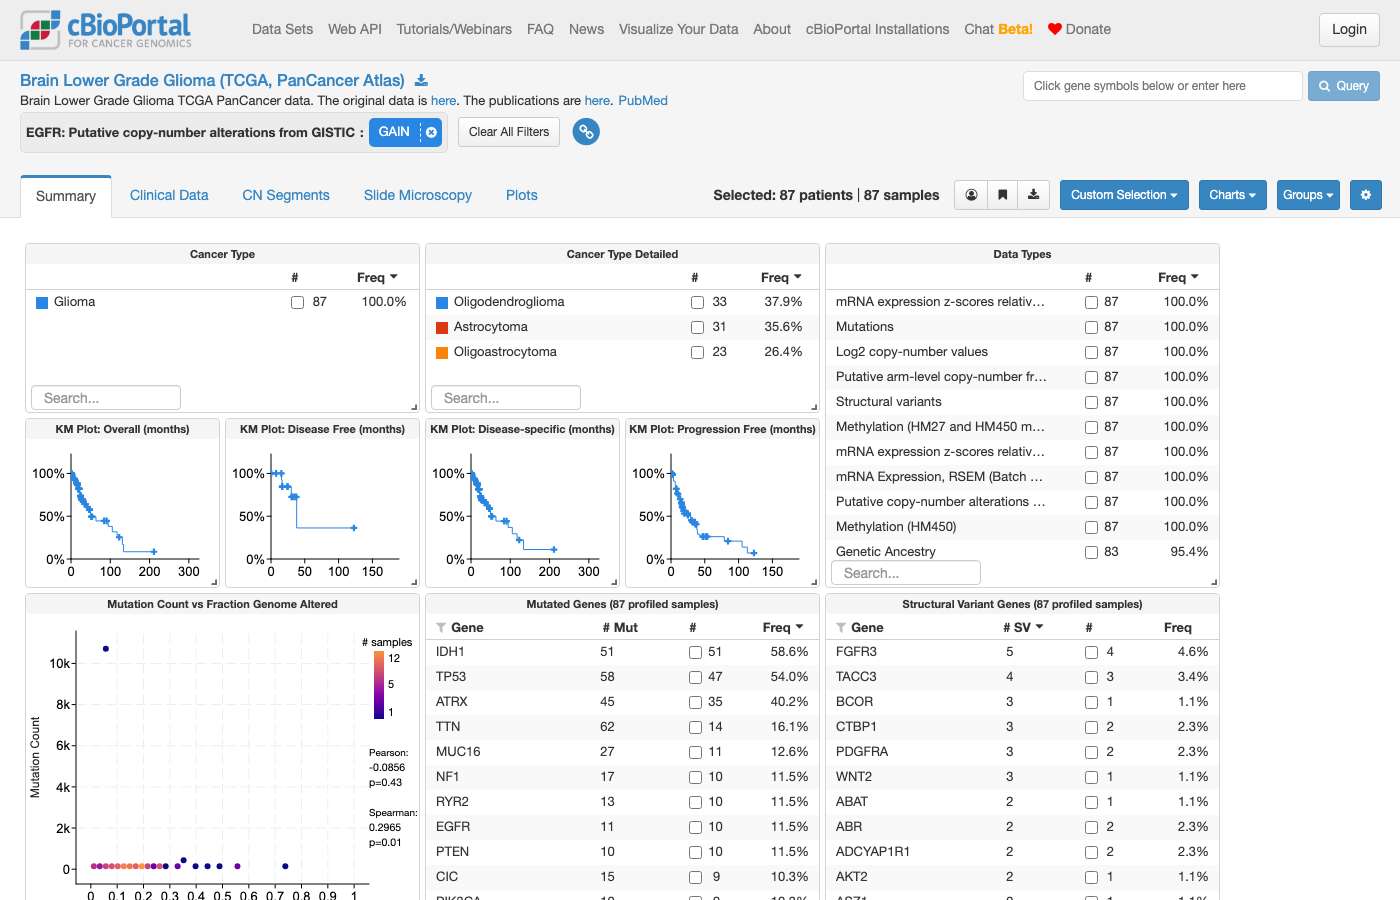Click the resize corner of Data Types panel
This screenshot has width=1400, height=900.
tap(1214, 581)
